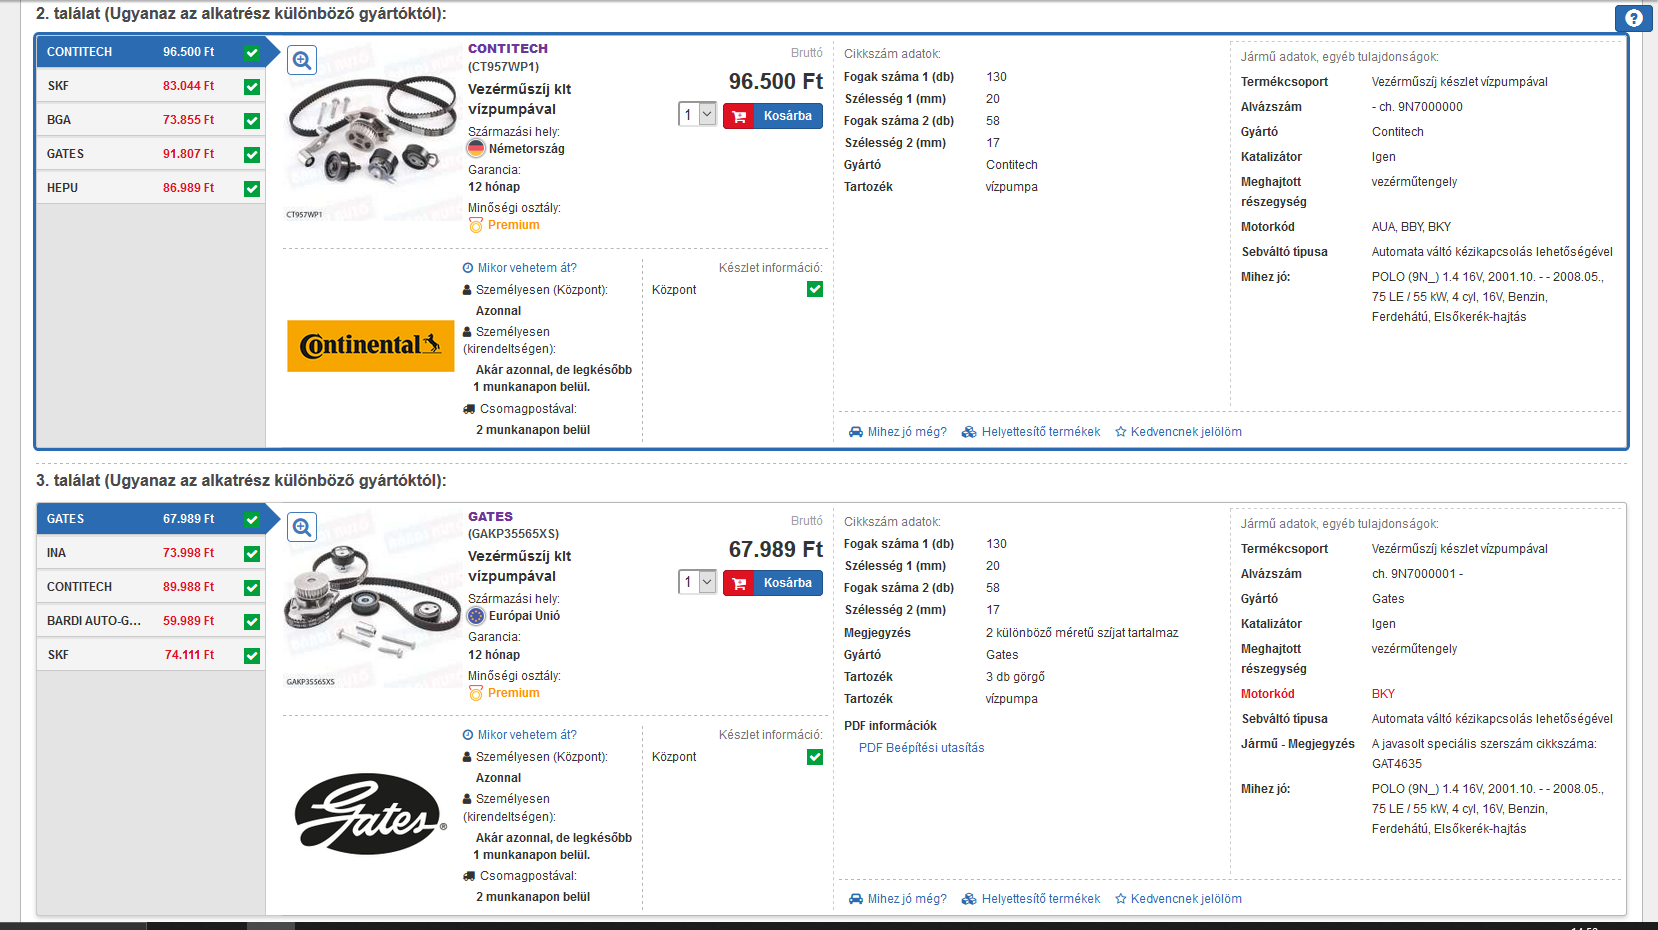
Task: Toggle the green checkbox in SKF 83.044 Ft row
Action: [x=252, y=87]
